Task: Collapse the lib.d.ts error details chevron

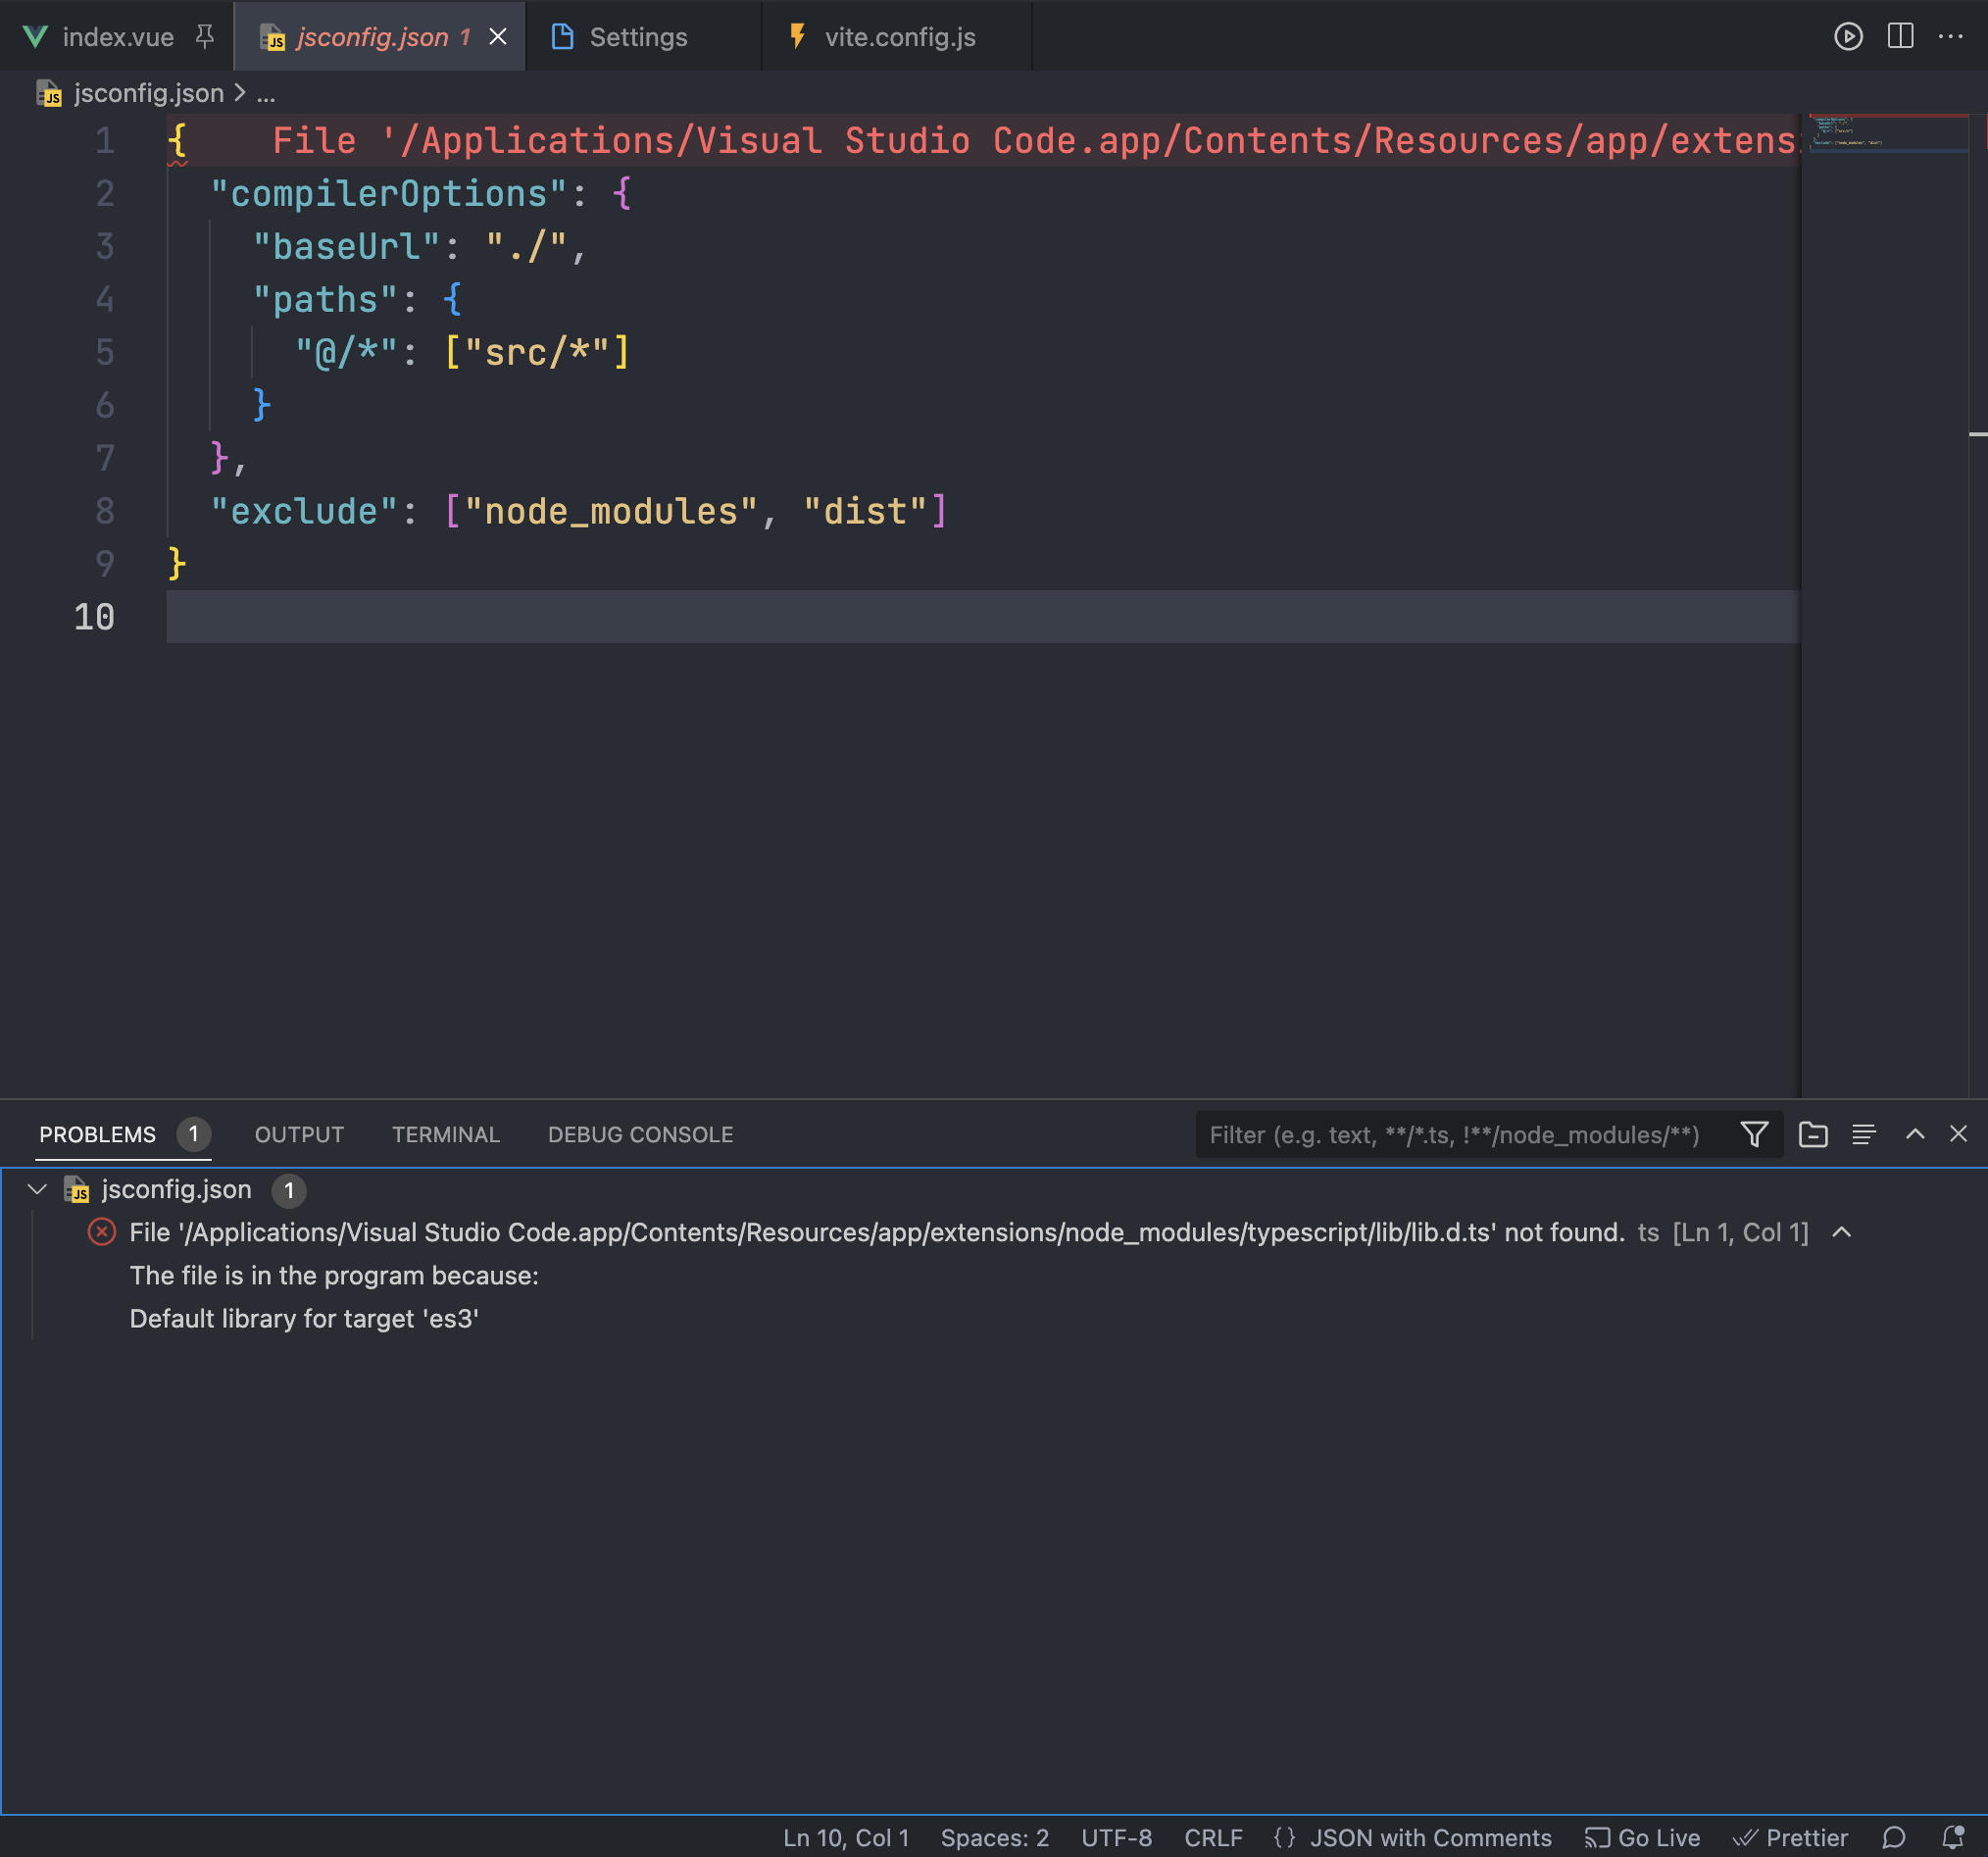Action: (1841, 1232)
